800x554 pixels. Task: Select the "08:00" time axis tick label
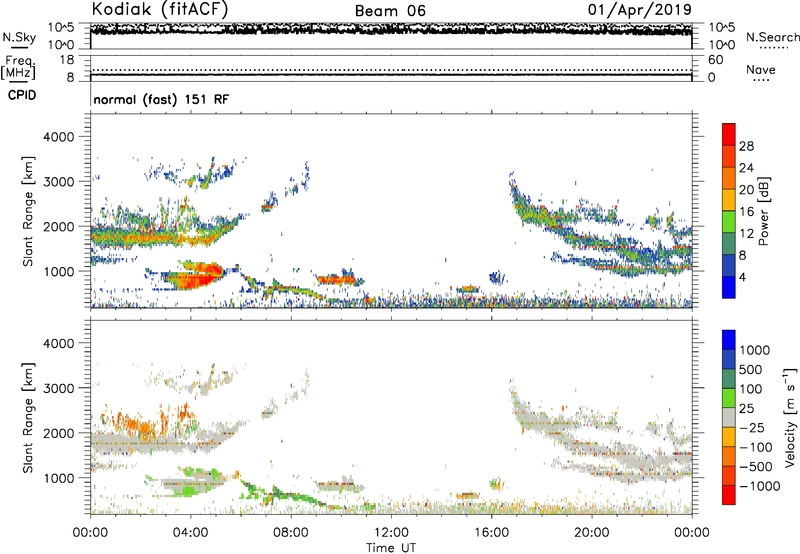291,533
